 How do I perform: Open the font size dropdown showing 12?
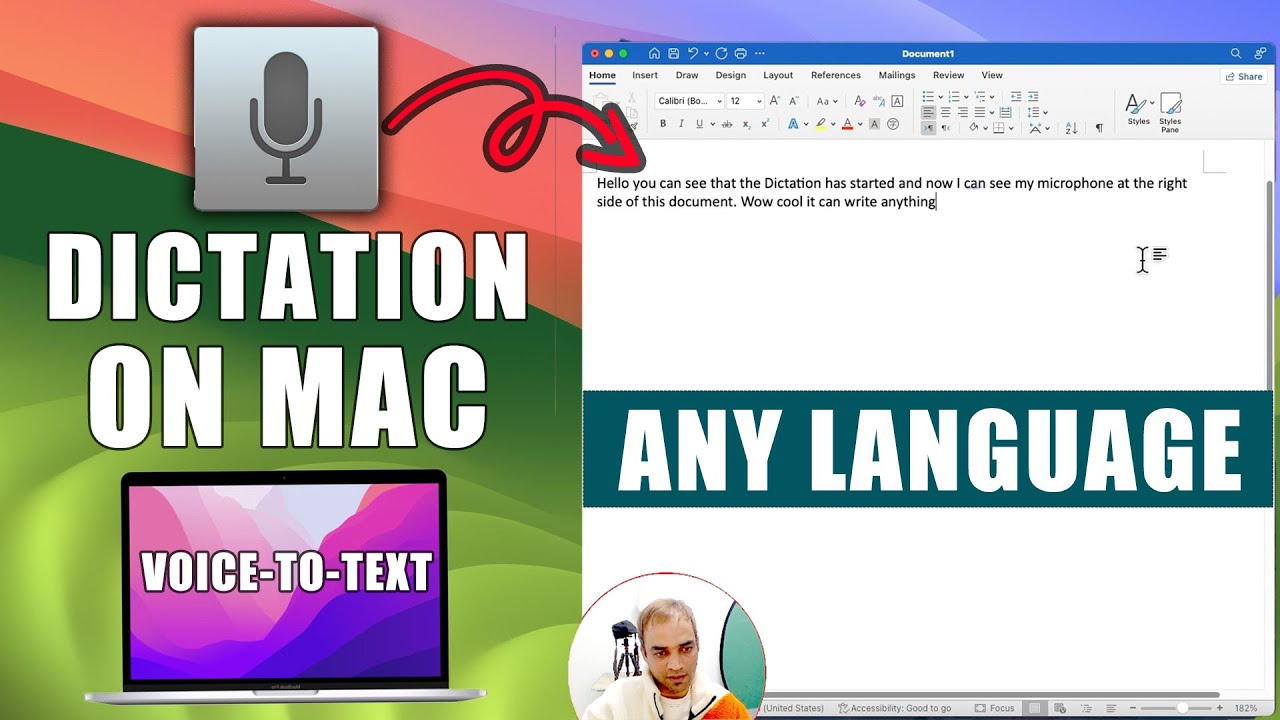(x=745, y=101)
